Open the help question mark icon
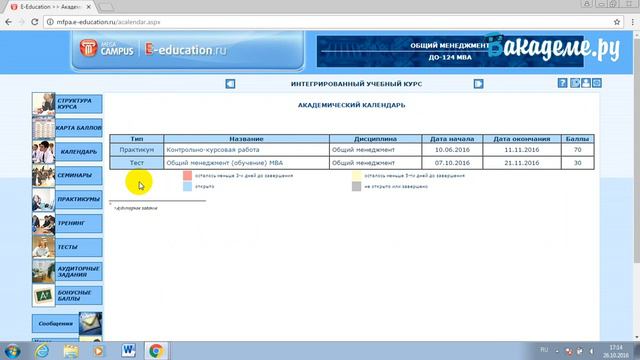Viewport: 640px width, 360px height. click(x=562, y=83)
